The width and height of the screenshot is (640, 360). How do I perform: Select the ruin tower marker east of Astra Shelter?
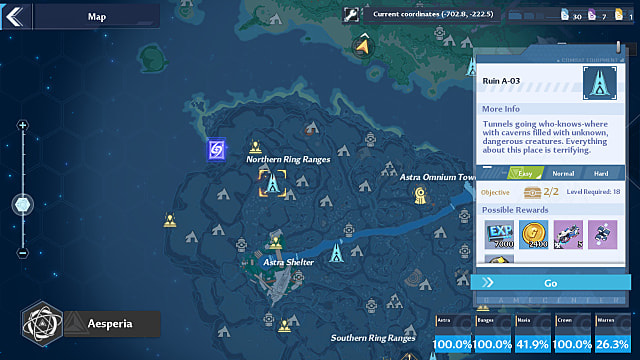click(336, 252)
